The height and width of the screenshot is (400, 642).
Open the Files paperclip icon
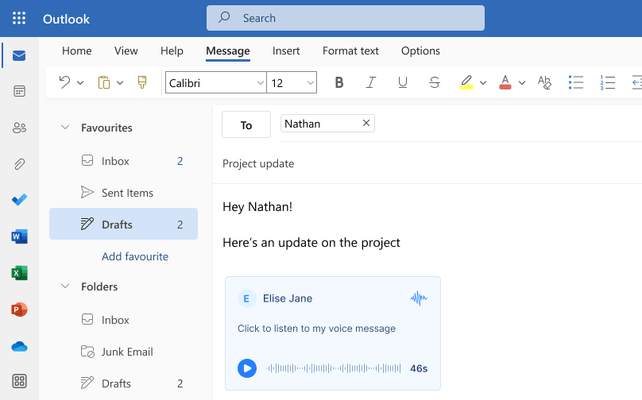click(19, 164)
